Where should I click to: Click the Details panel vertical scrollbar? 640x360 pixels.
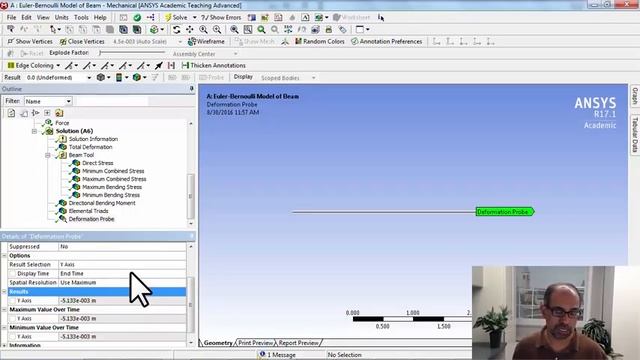click(x=191, y=305)
